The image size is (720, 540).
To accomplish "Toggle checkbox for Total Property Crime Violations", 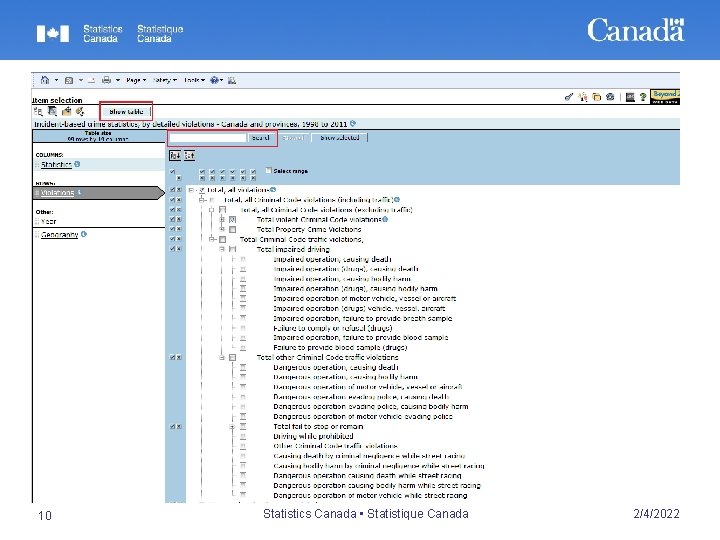I will tap(232, 230).
